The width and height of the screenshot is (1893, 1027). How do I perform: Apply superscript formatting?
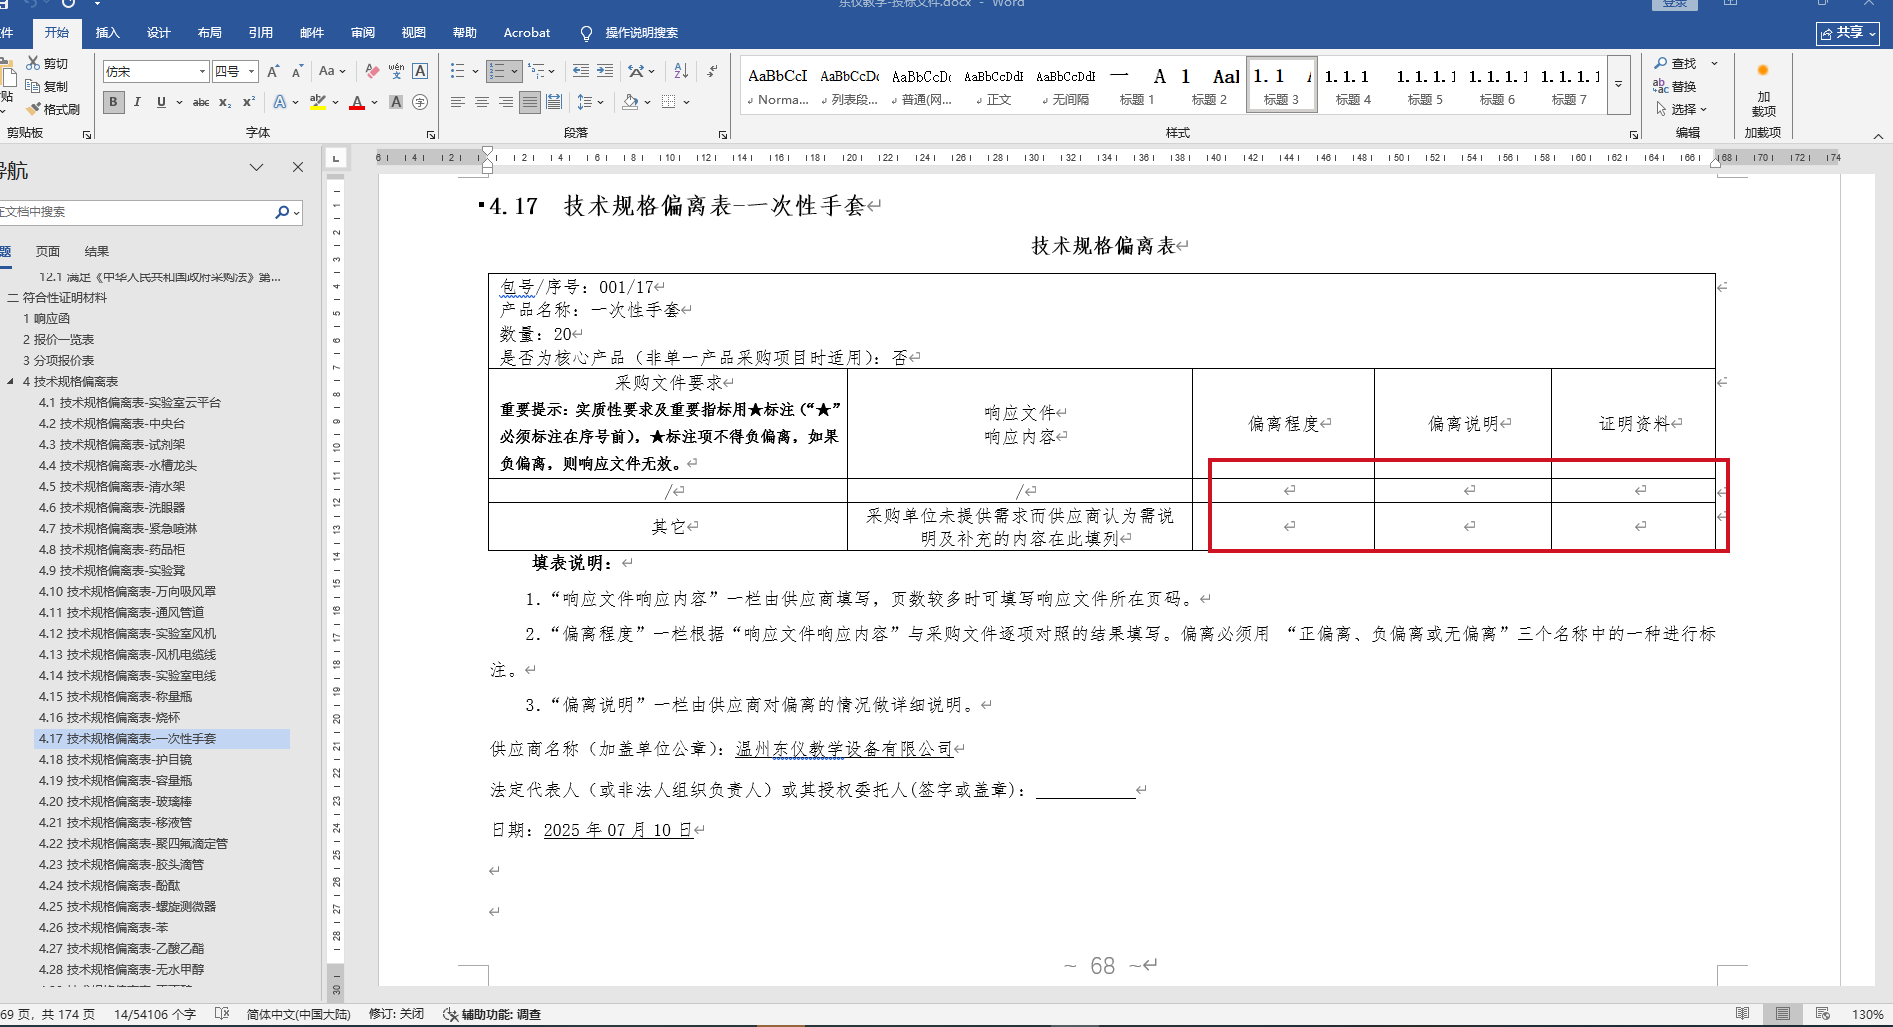[x=249, y=102]
